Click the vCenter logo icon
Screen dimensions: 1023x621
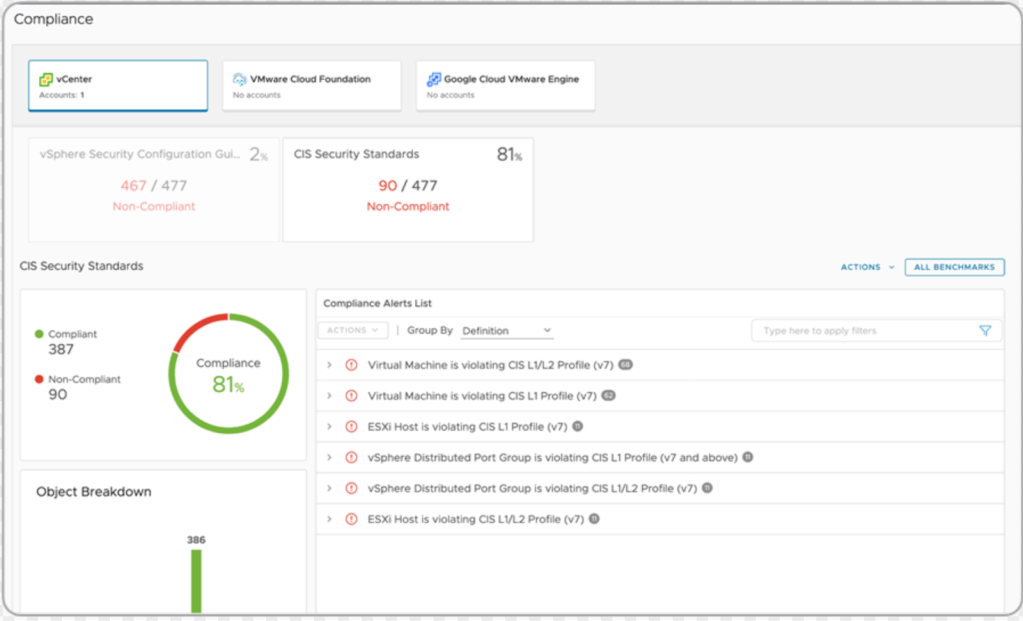pos(46,80)
